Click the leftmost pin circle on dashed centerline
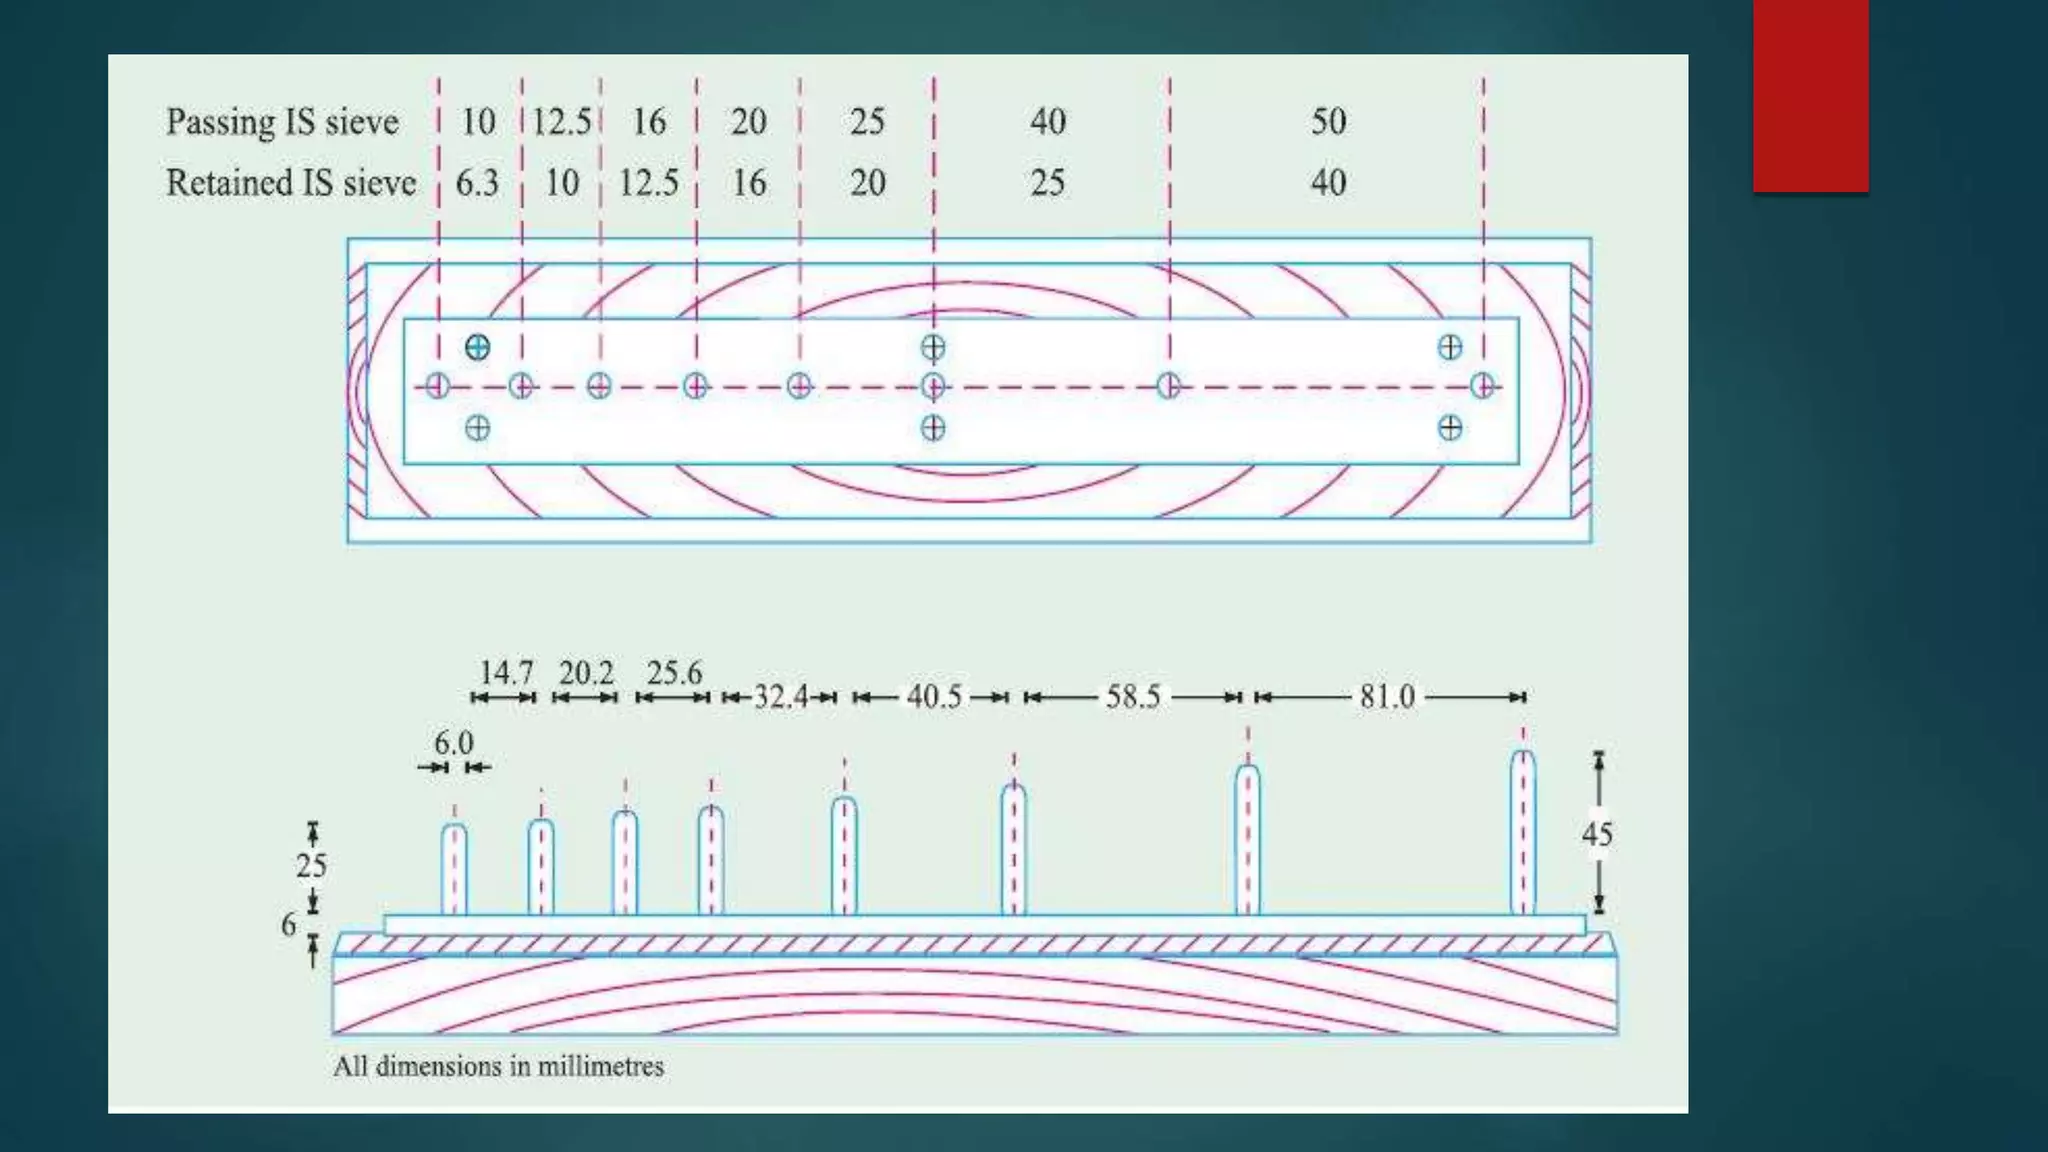This screenshot has height=1152, width=2048. (437, 386)
